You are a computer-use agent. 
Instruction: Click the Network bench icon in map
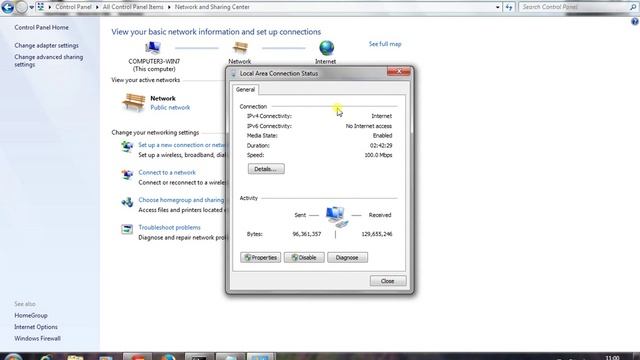coord(240,48)
